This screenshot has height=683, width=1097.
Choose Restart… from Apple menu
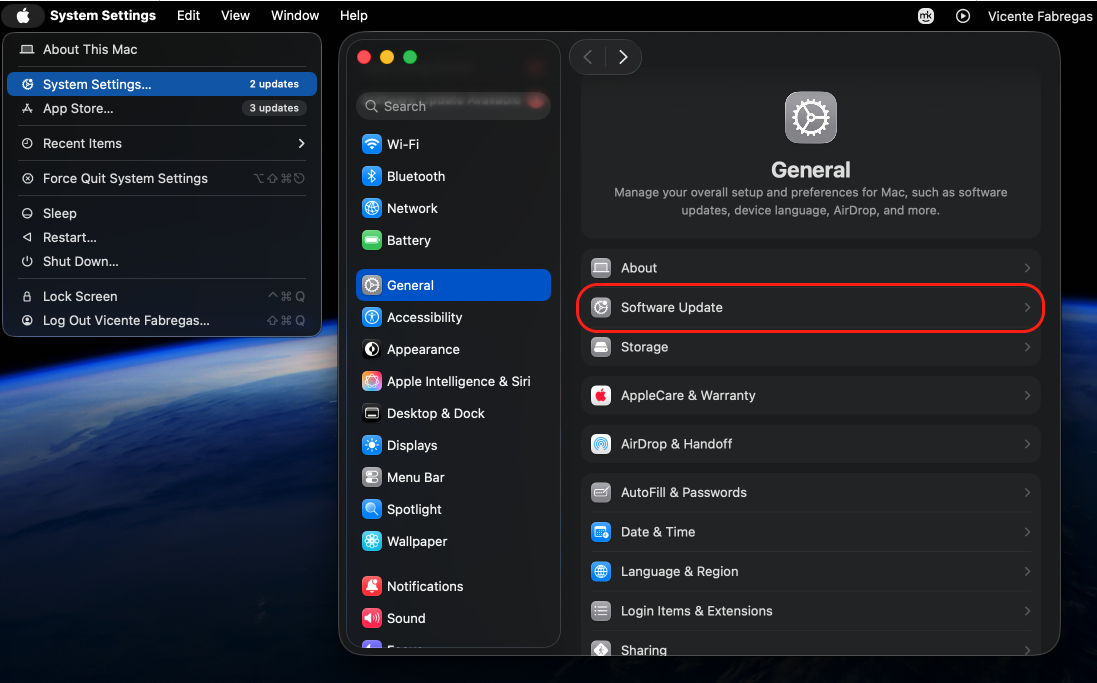pos(162,237)
